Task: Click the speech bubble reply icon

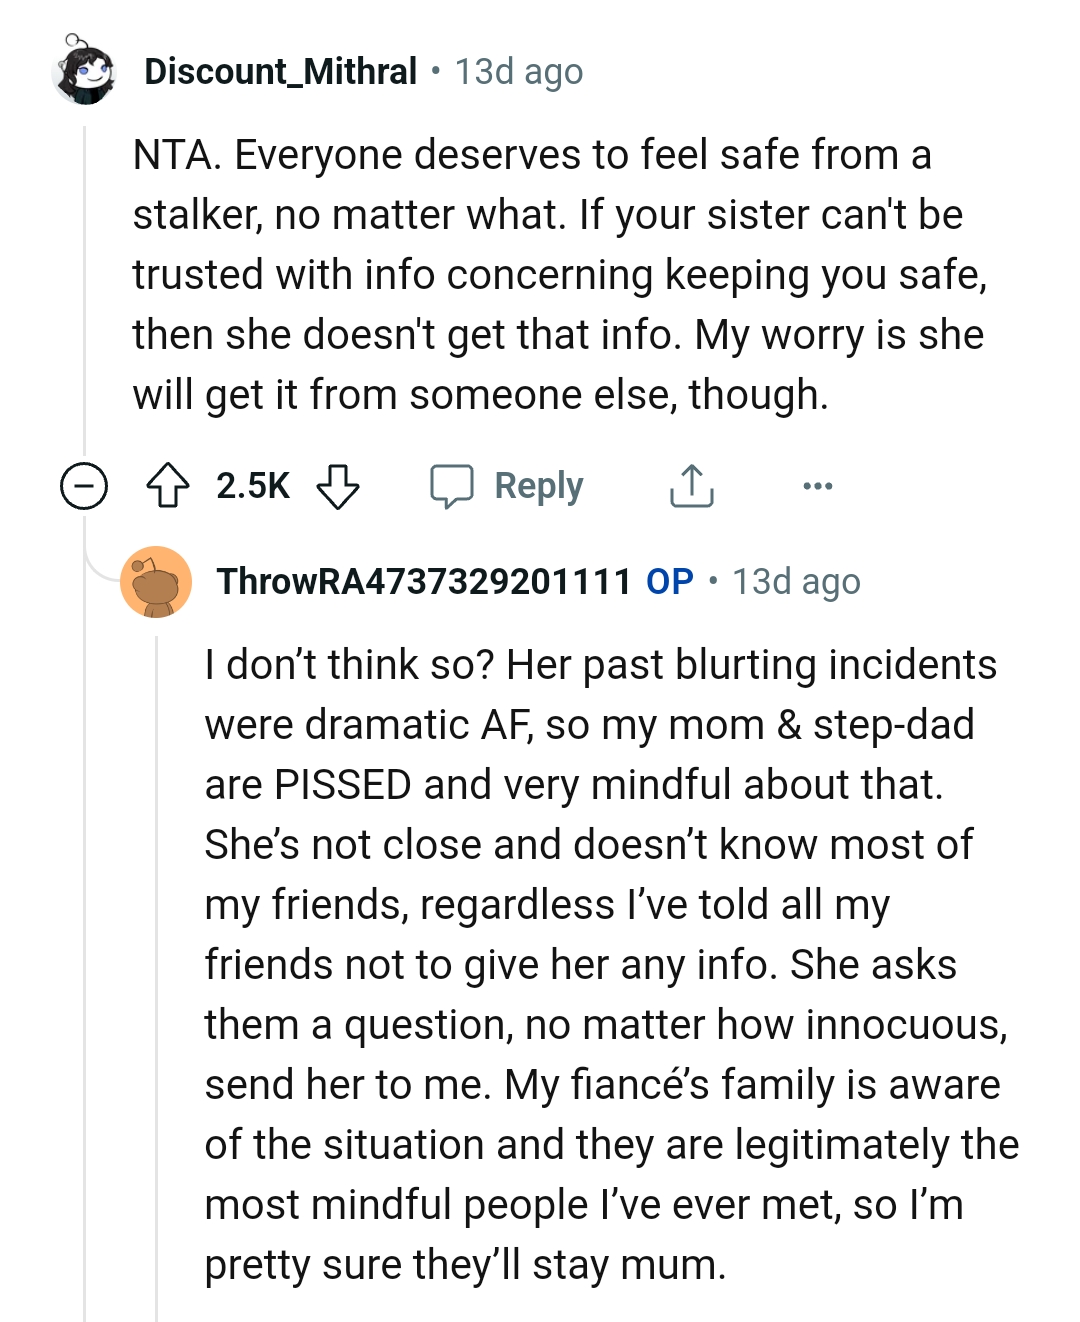Action: pos(451,486)
